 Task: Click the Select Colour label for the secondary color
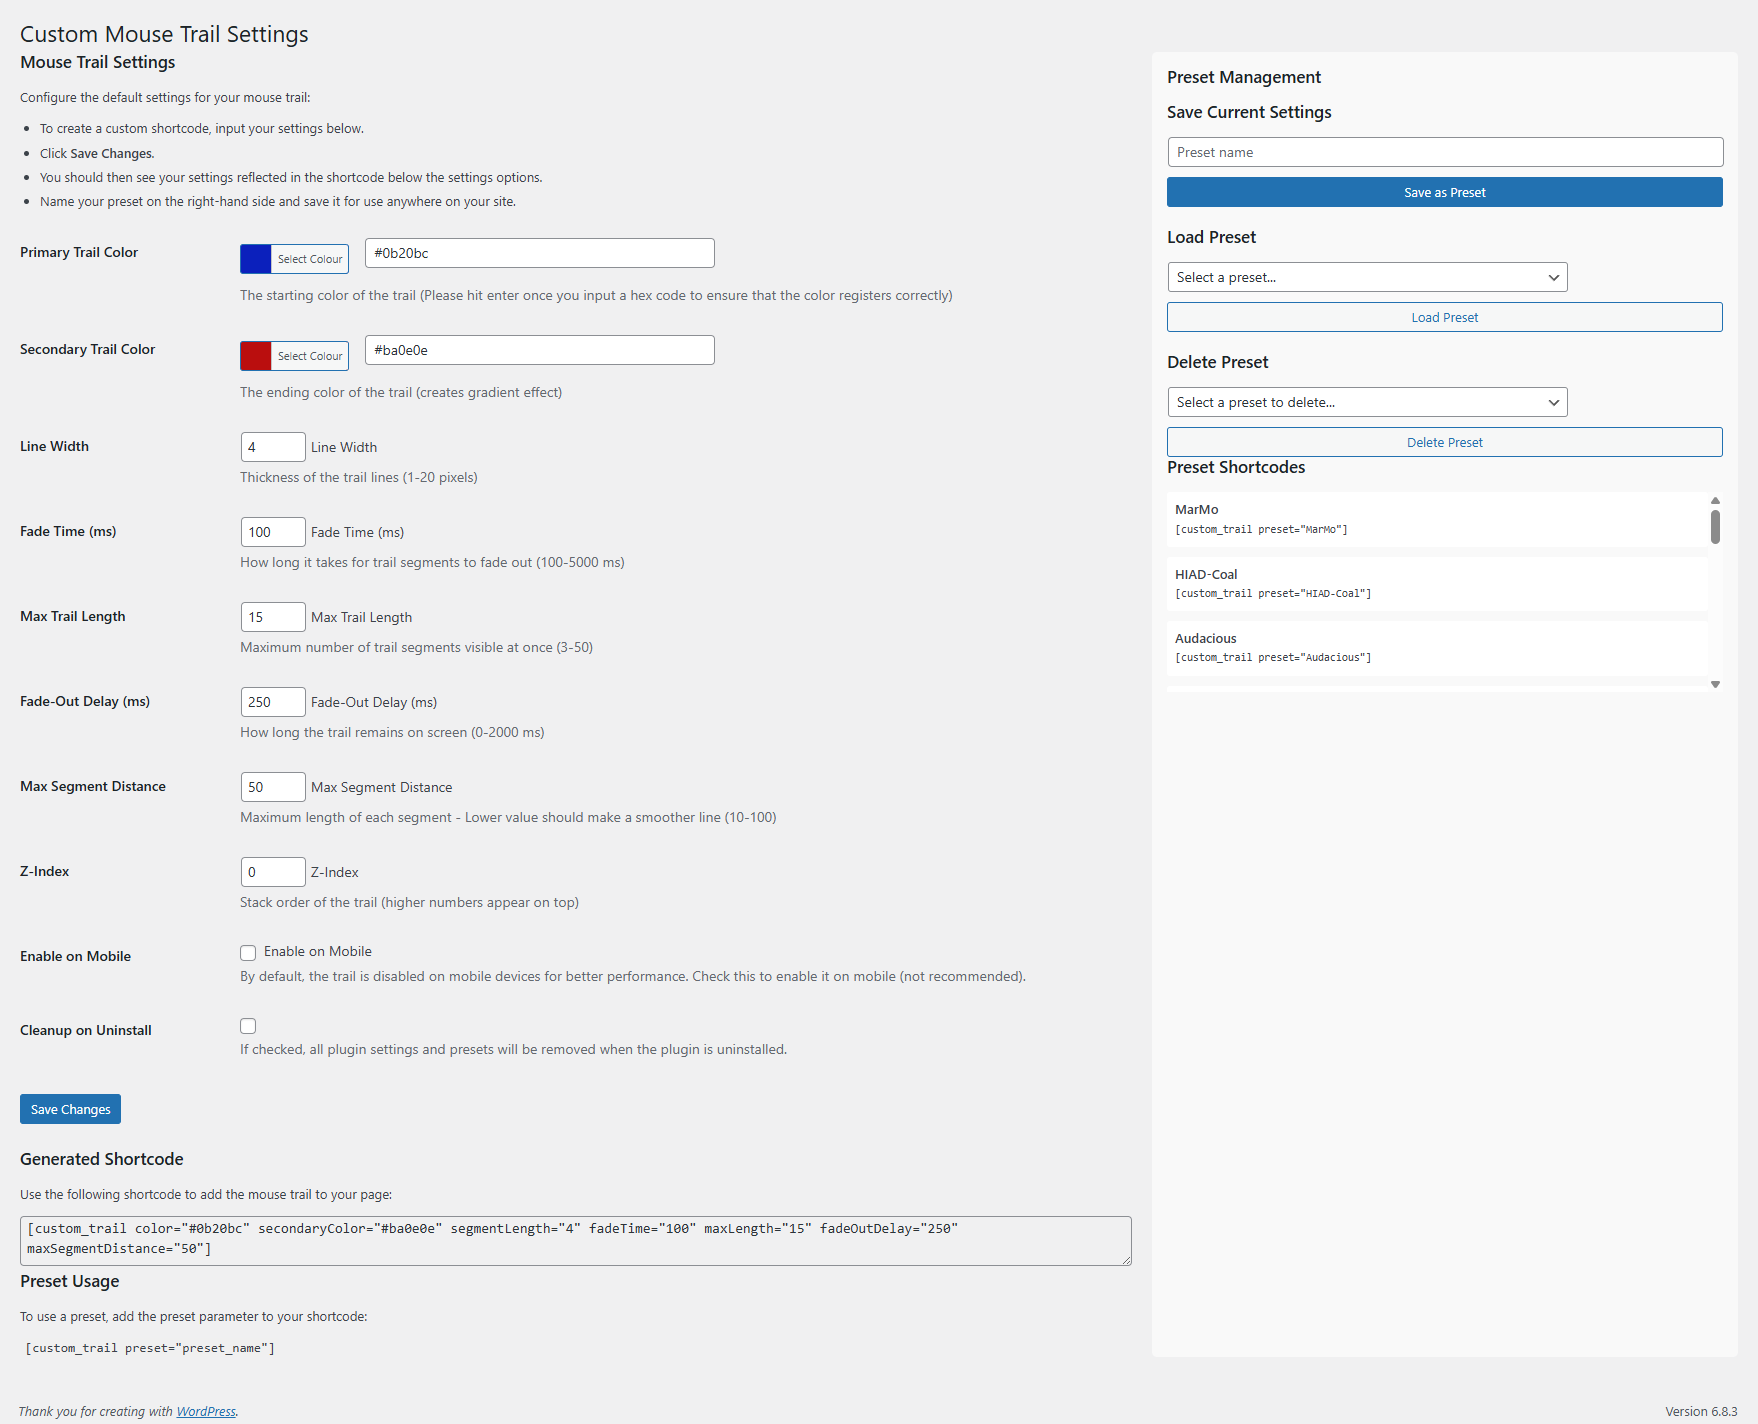point(310,356)
